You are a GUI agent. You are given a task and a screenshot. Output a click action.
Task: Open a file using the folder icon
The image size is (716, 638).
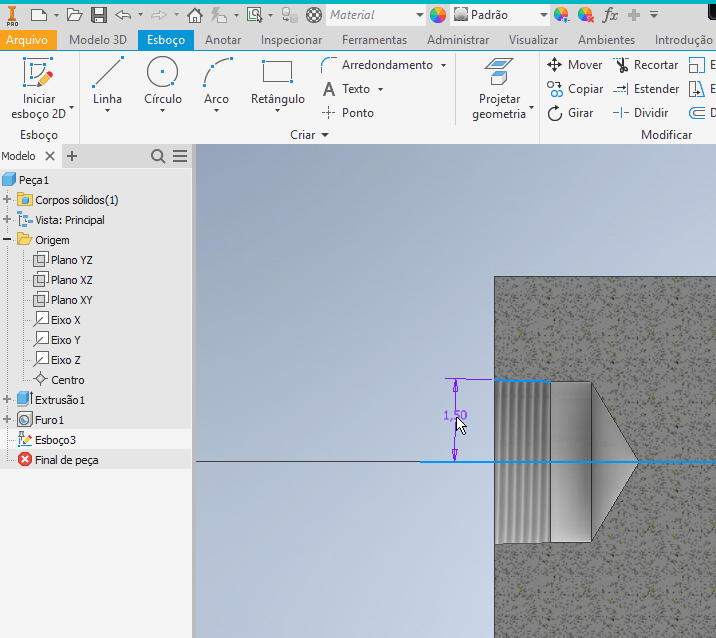[74, 15]
